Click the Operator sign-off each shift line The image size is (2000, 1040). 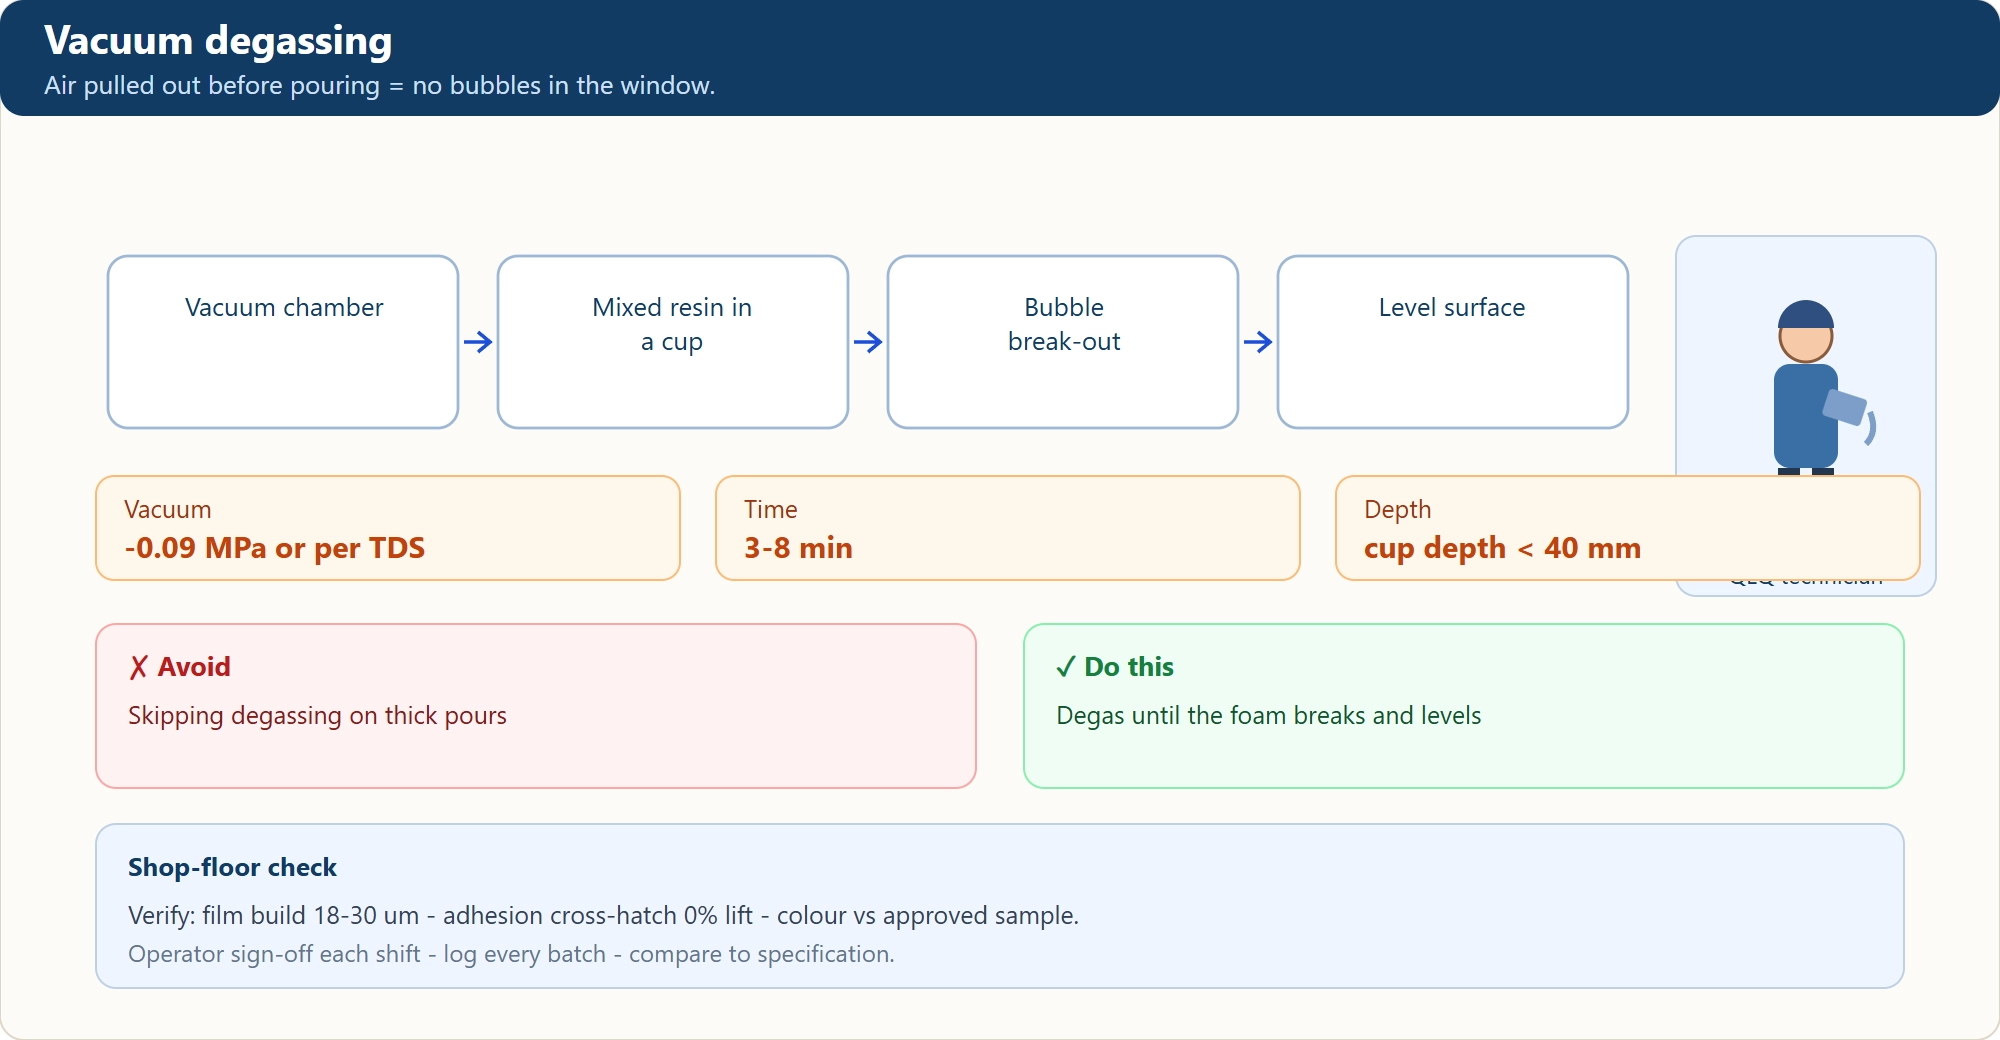click(511, 954)
